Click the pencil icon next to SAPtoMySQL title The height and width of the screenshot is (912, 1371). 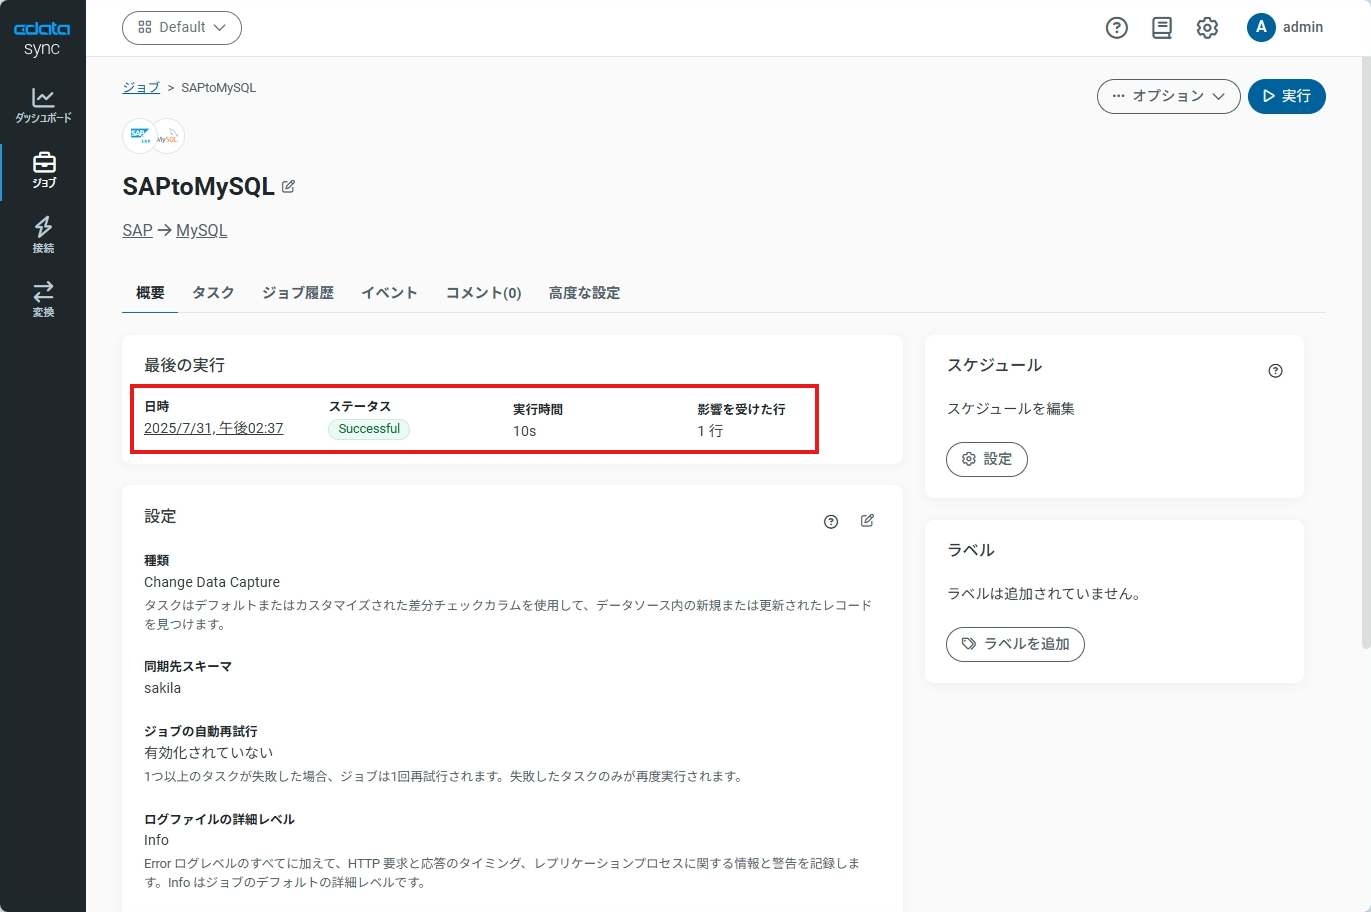(x=288, y=186)
